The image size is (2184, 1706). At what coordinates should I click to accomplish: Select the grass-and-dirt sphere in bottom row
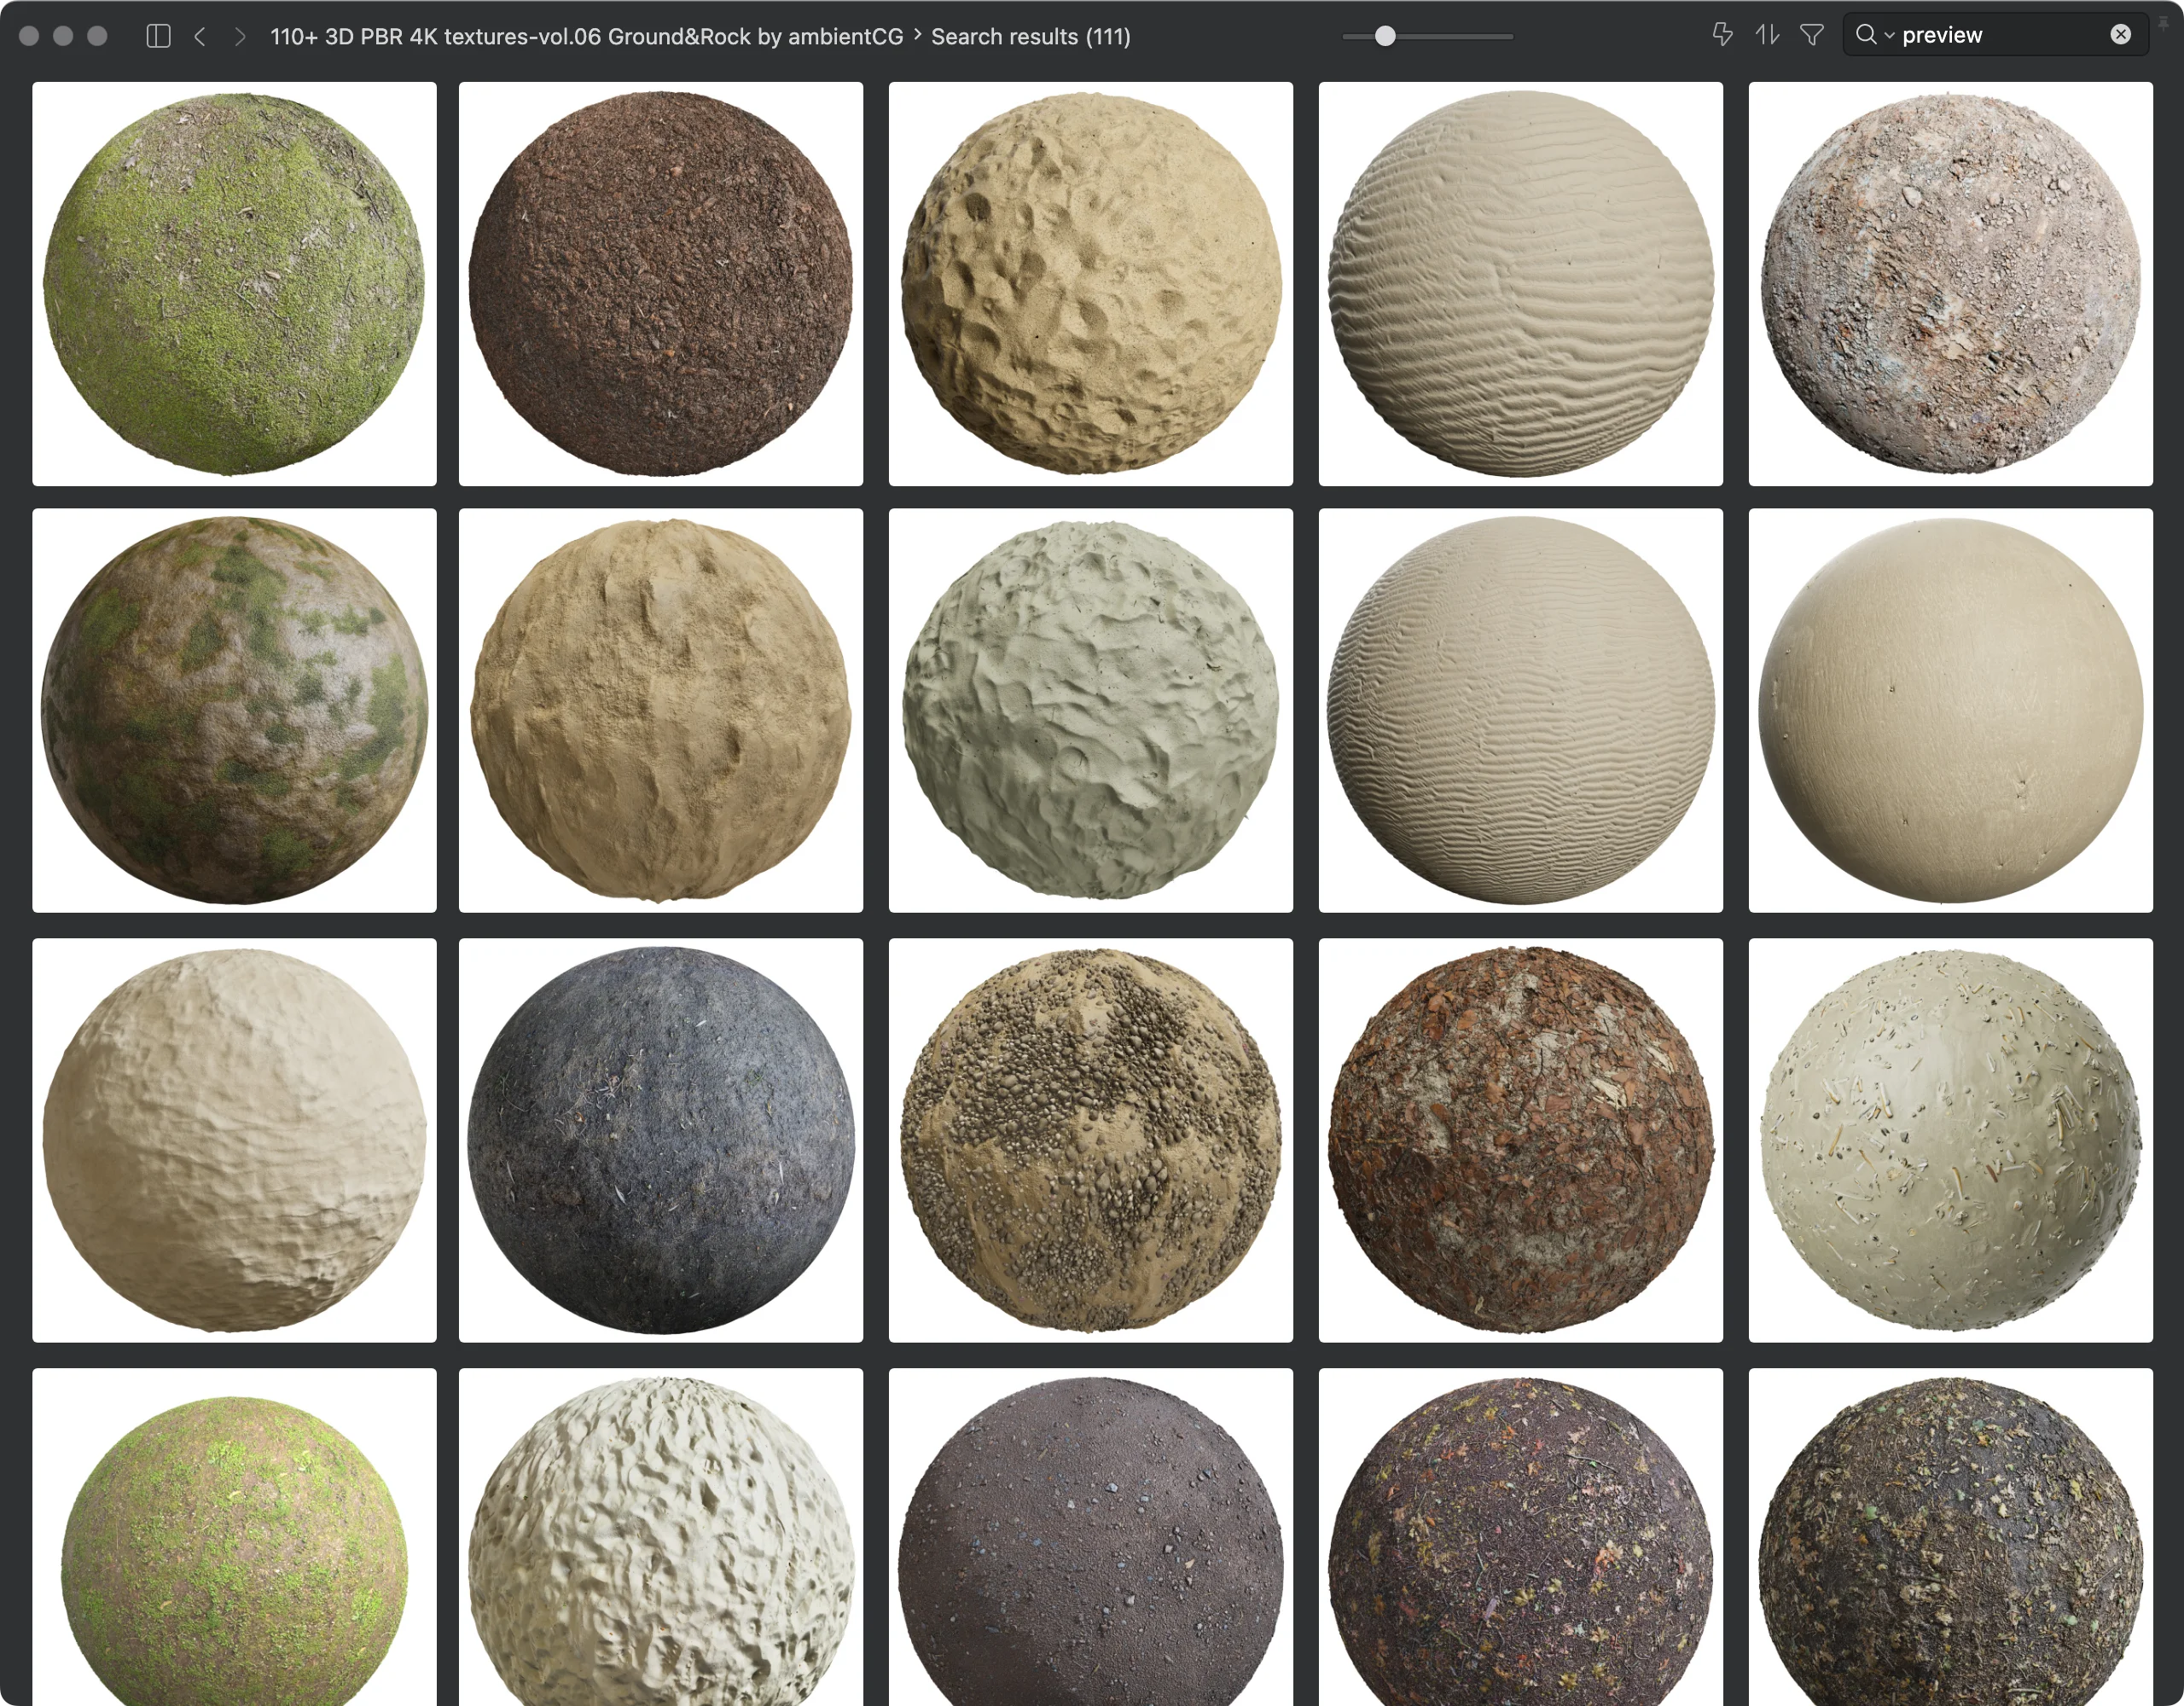pyautogui.click(x=234, y=1537)
